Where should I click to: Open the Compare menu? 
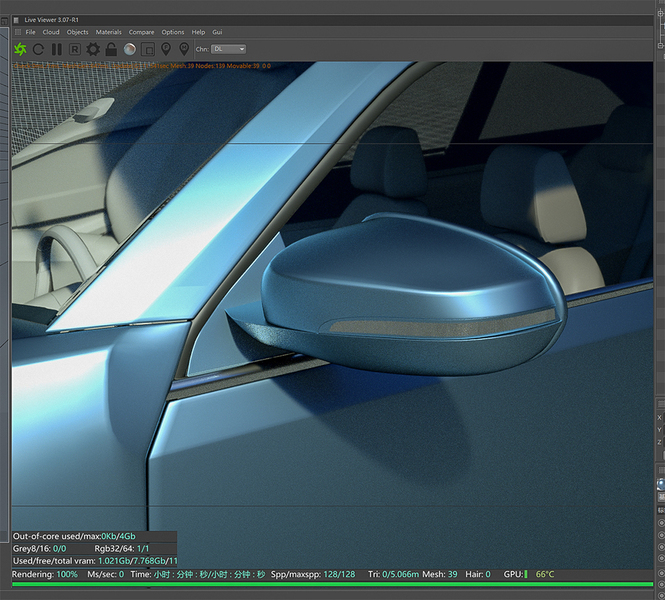(142, 32)
